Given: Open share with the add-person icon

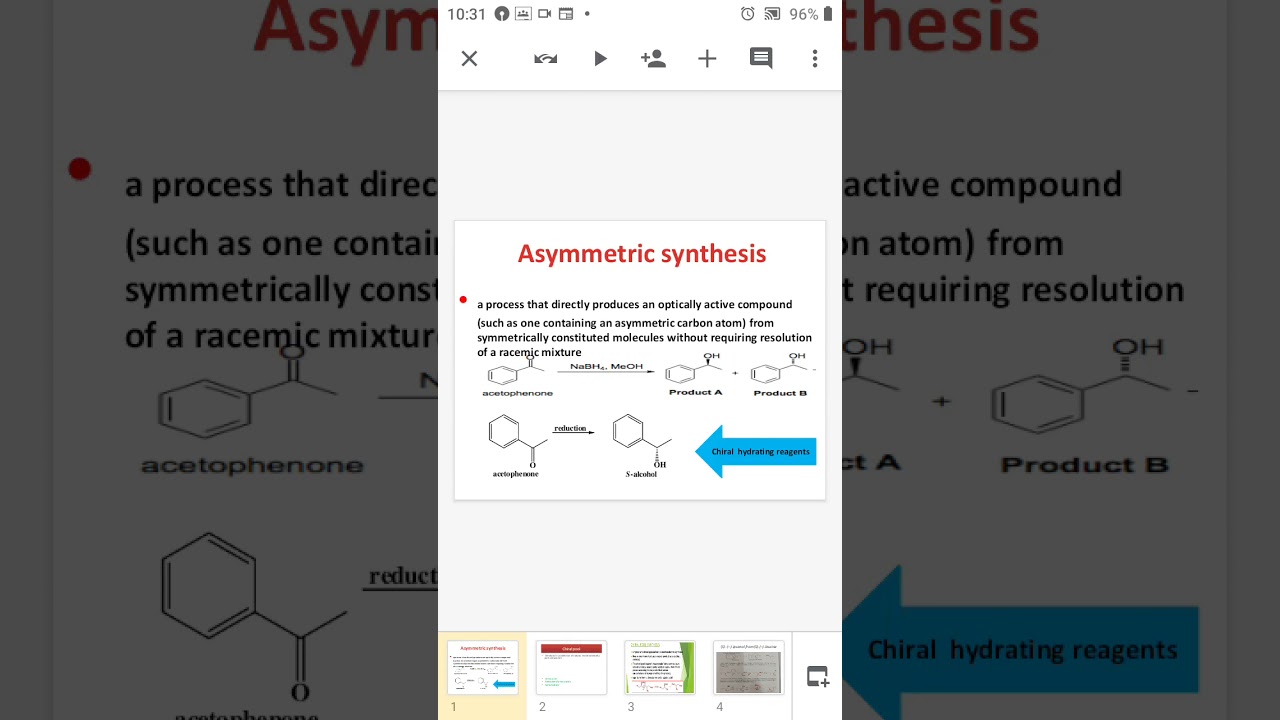Looking at the screenshot, I should click(653, 59).
